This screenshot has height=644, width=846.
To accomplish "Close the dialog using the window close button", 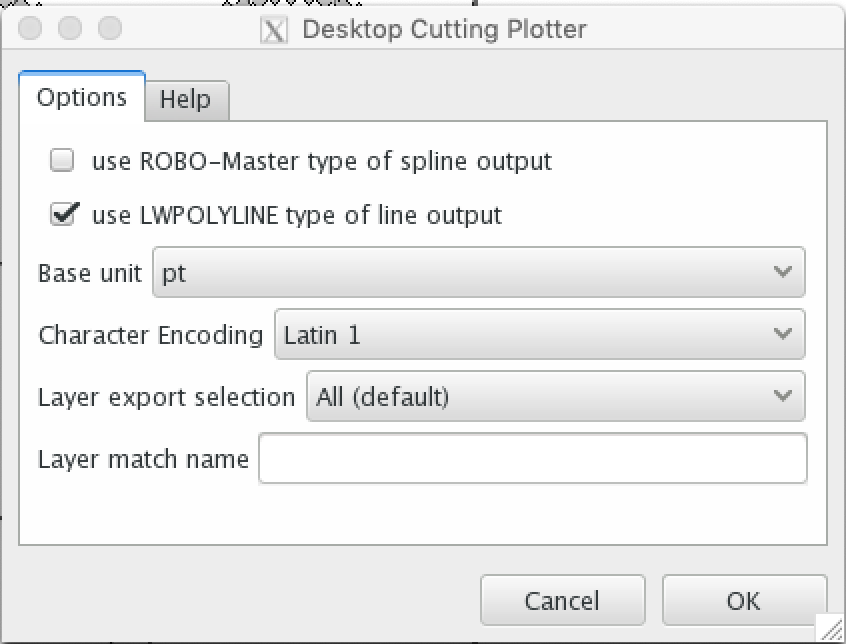I will tap(30, 28).
